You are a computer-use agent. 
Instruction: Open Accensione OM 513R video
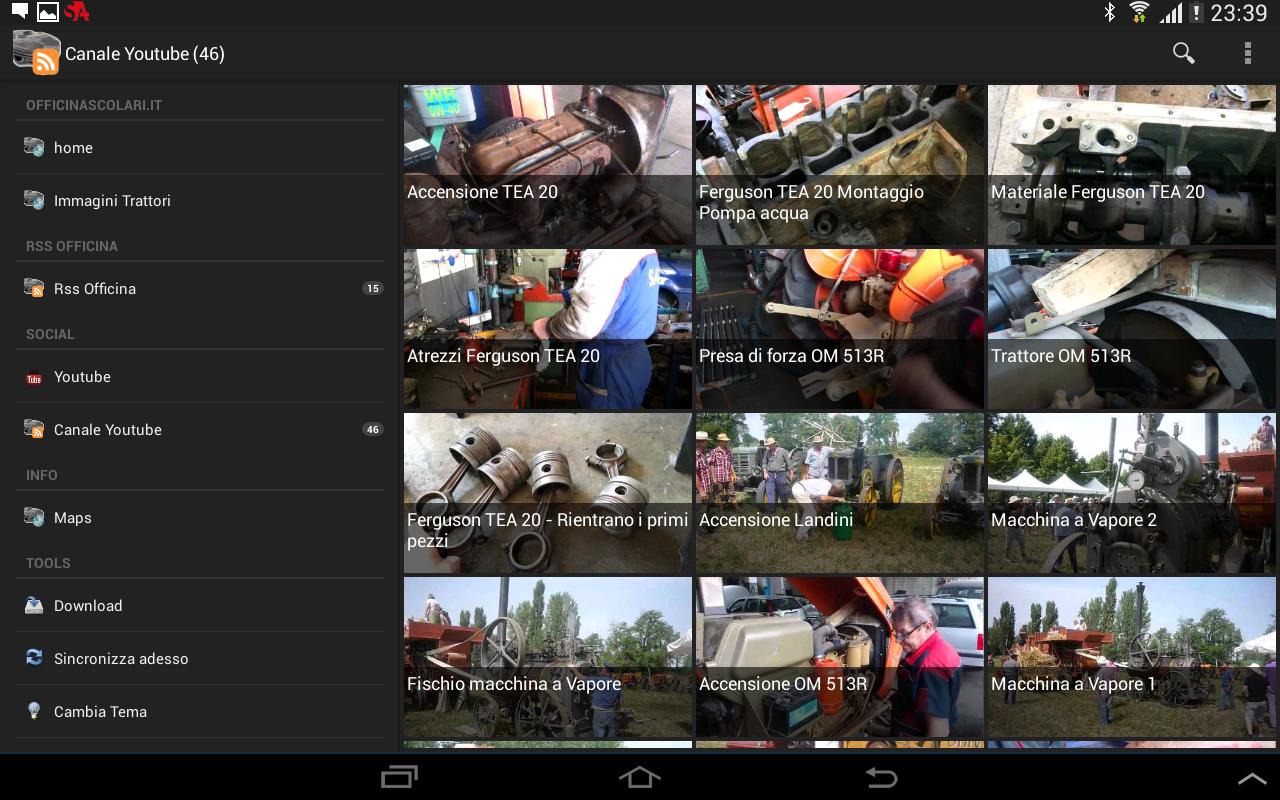(840, 657)
